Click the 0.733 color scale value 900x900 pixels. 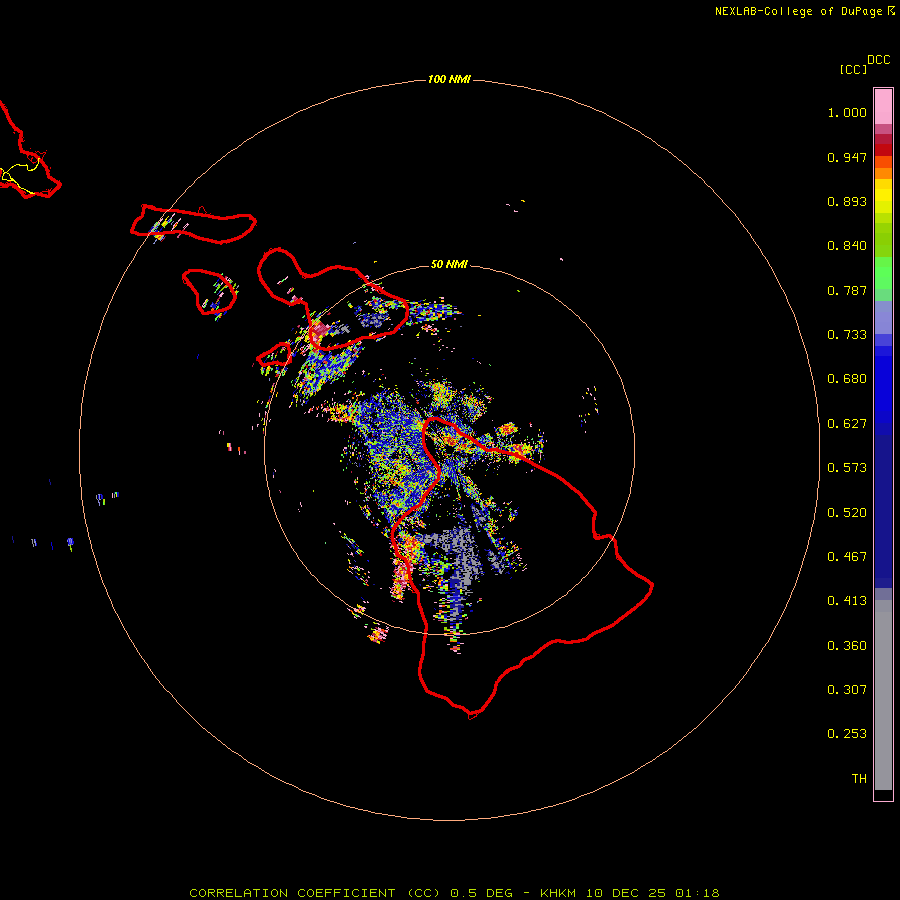[847, 335]
